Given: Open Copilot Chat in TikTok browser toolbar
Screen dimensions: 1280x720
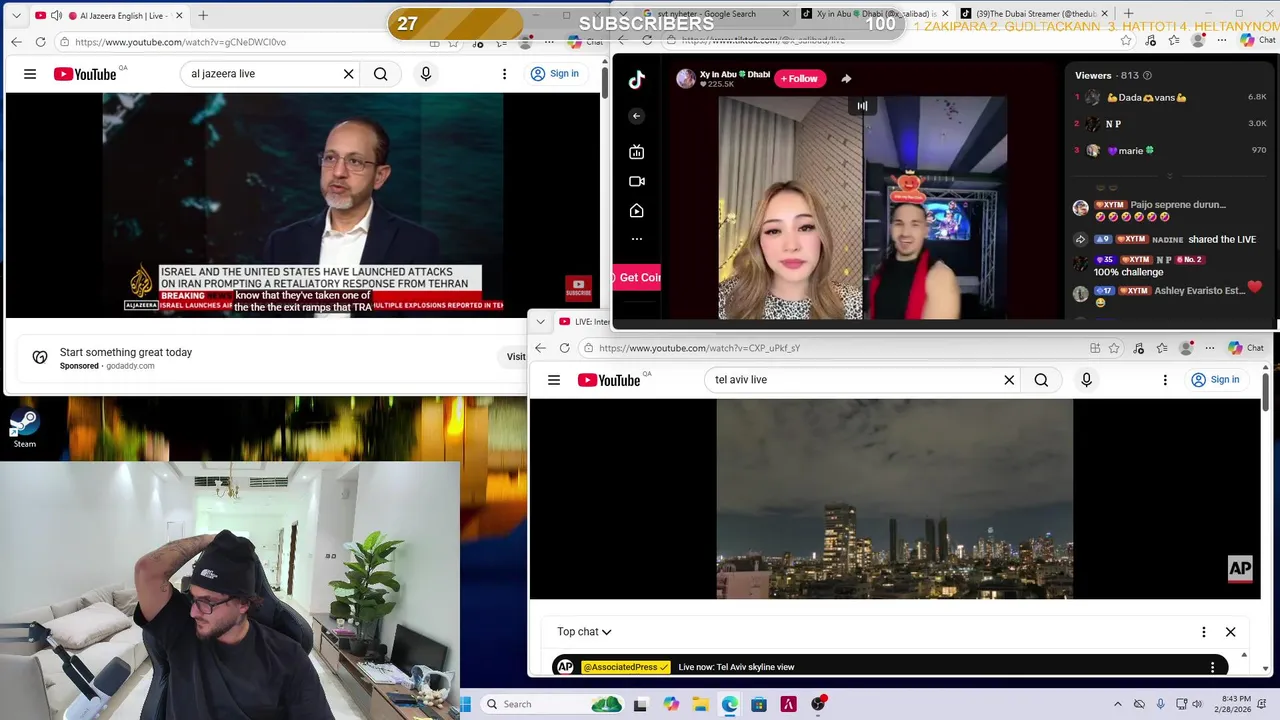Looking at the screenshot, I should click(x=1257, y=40).
